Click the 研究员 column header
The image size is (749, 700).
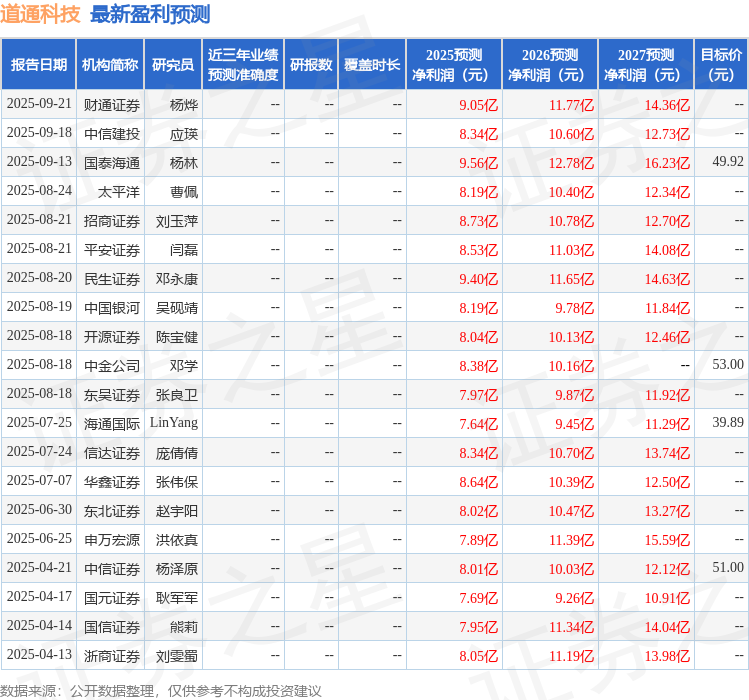pyautogui.click(x=173, y=65)
